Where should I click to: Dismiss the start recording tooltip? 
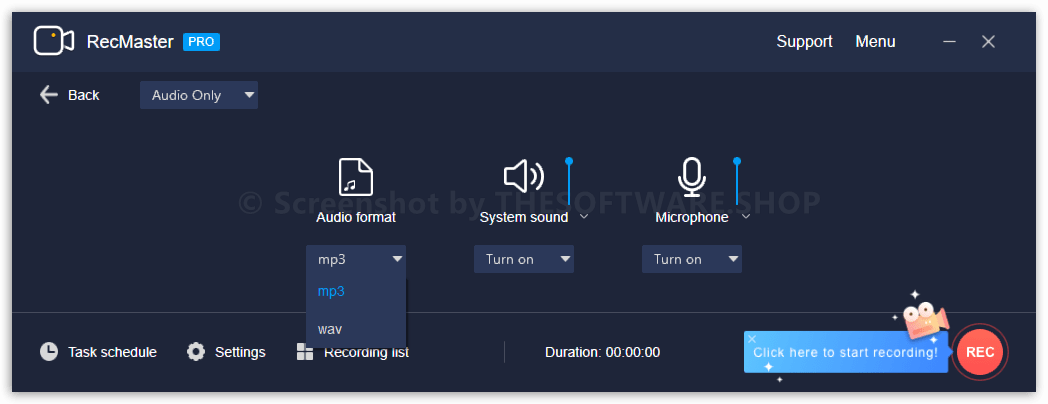coord(752,339)
